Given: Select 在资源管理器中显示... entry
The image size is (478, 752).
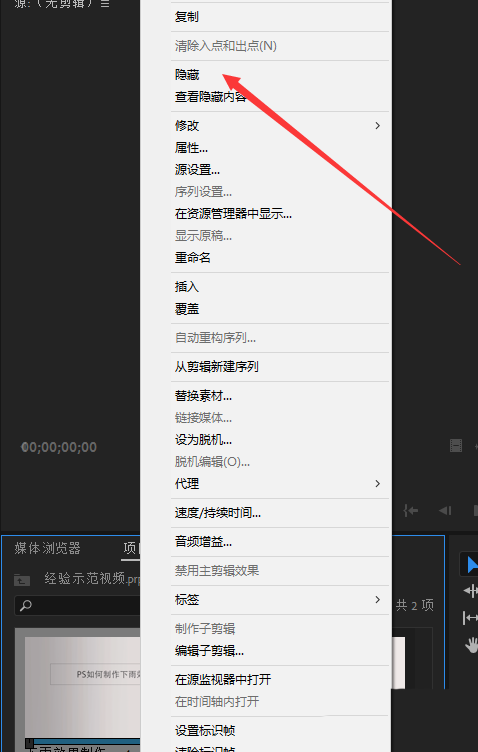Looking at the screenshot, I should click(x=233, y=214).
